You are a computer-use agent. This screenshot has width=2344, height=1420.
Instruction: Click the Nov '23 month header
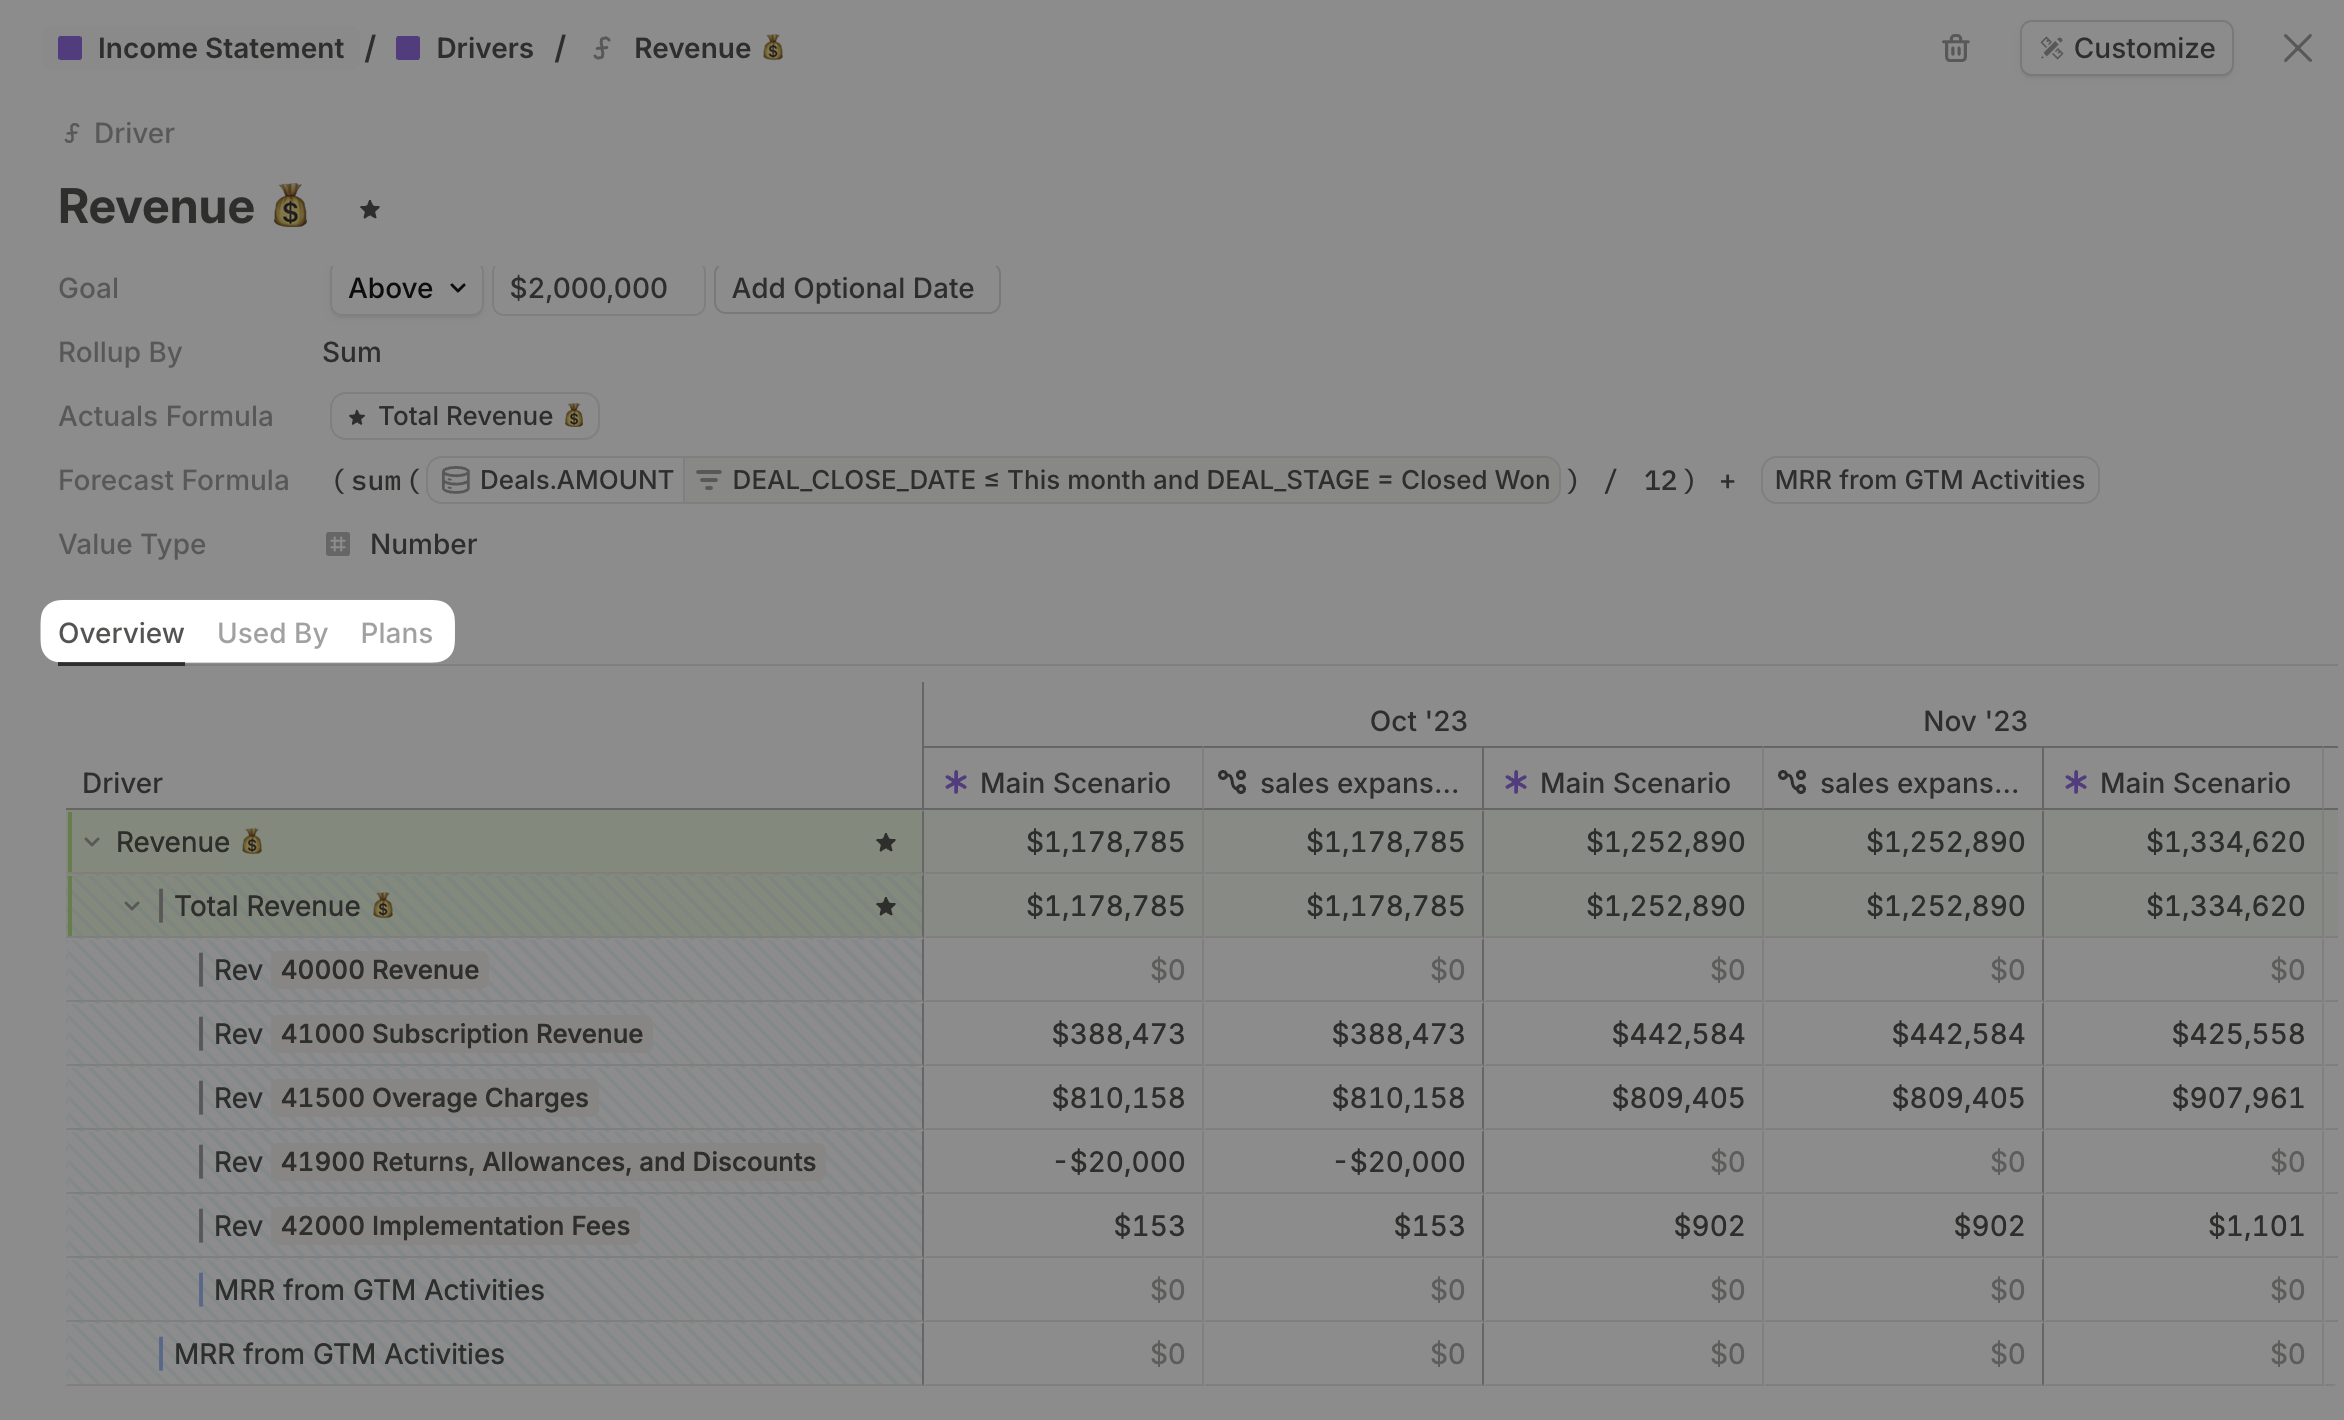pos(1975,721)
